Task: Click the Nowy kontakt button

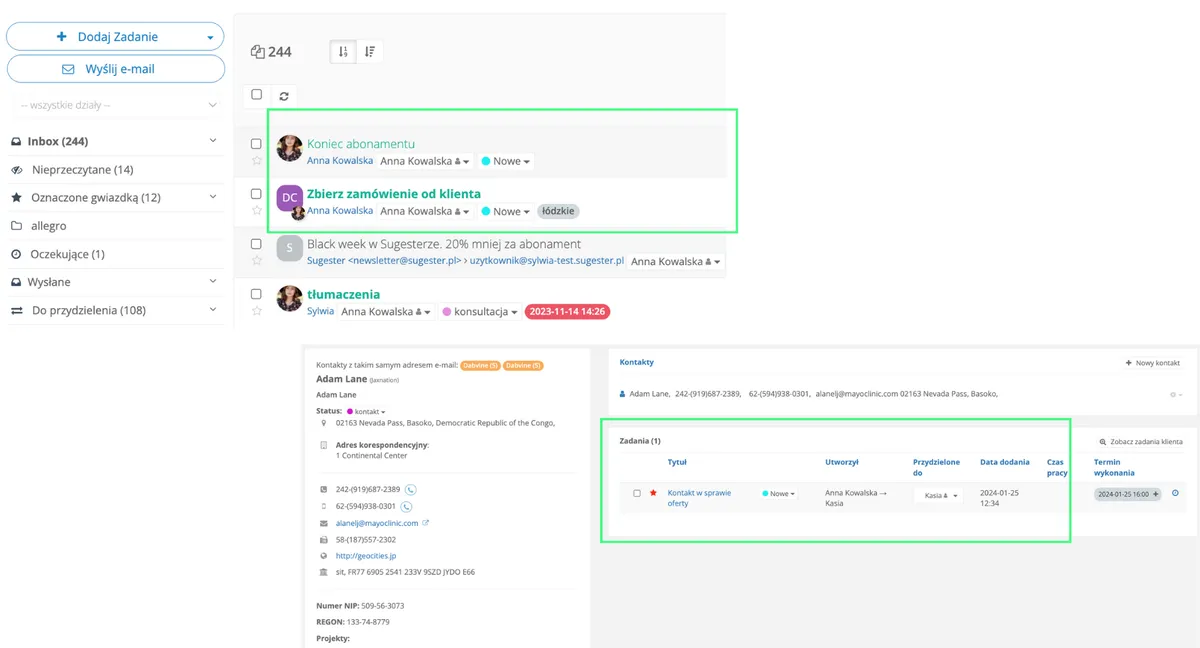Action: point(1153,363)
